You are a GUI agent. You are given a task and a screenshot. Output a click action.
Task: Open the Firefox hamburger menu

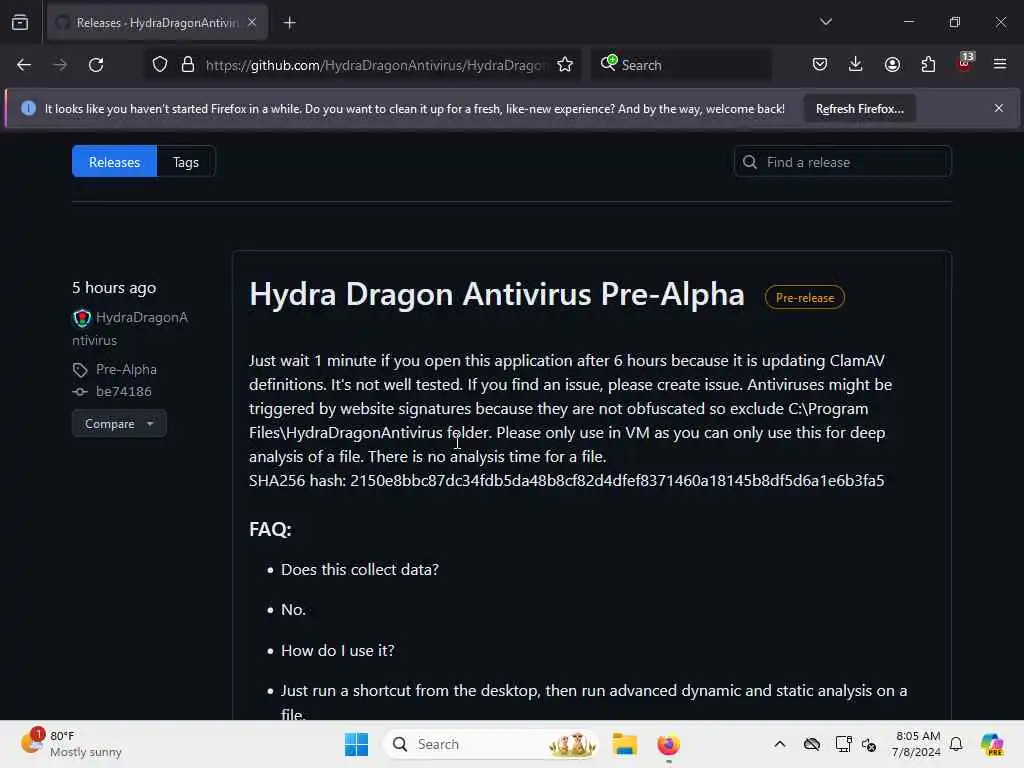point(1000,65)
